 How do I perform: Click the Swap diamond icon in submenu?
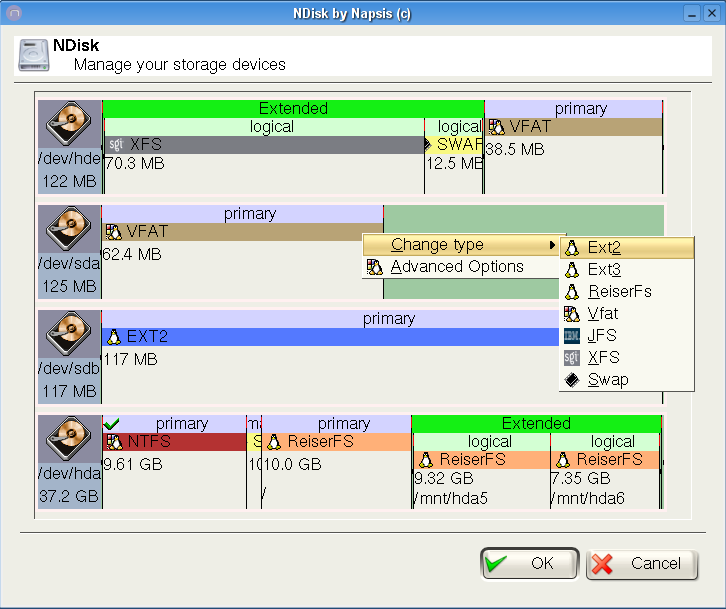point(572,380)
